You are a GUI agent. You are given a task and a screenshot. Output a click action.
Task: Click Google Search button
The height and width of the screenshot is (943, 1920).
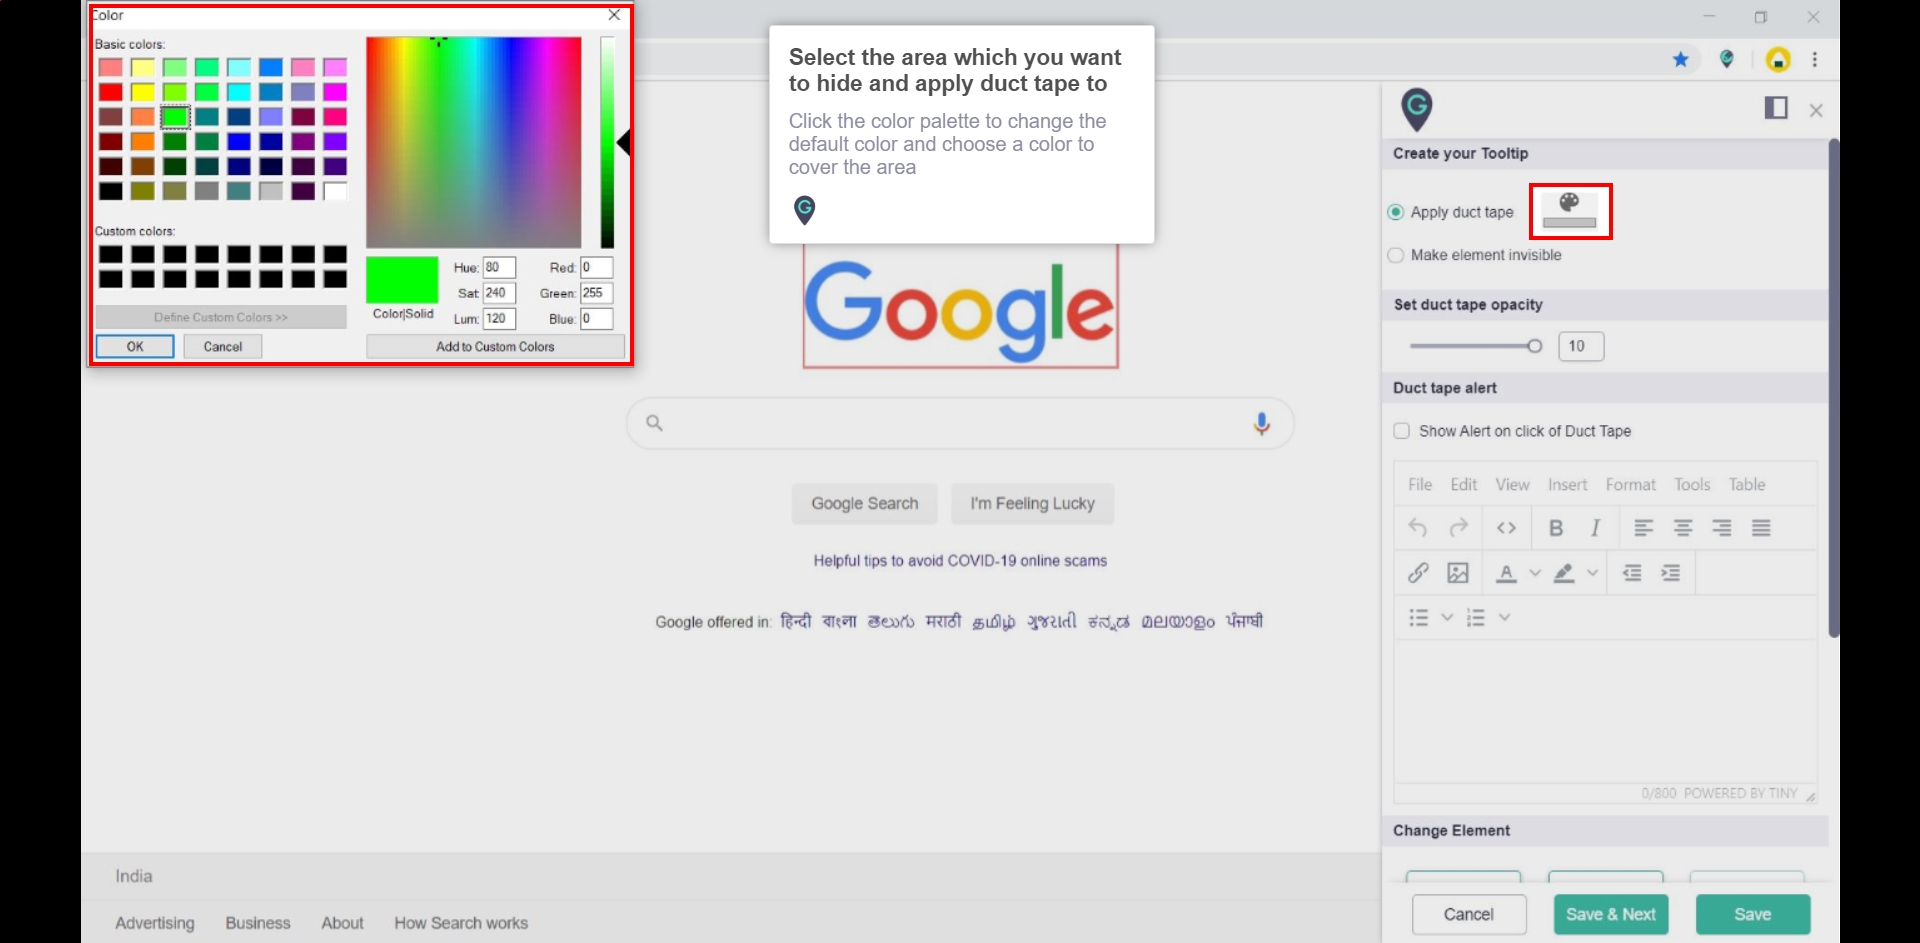865,504
